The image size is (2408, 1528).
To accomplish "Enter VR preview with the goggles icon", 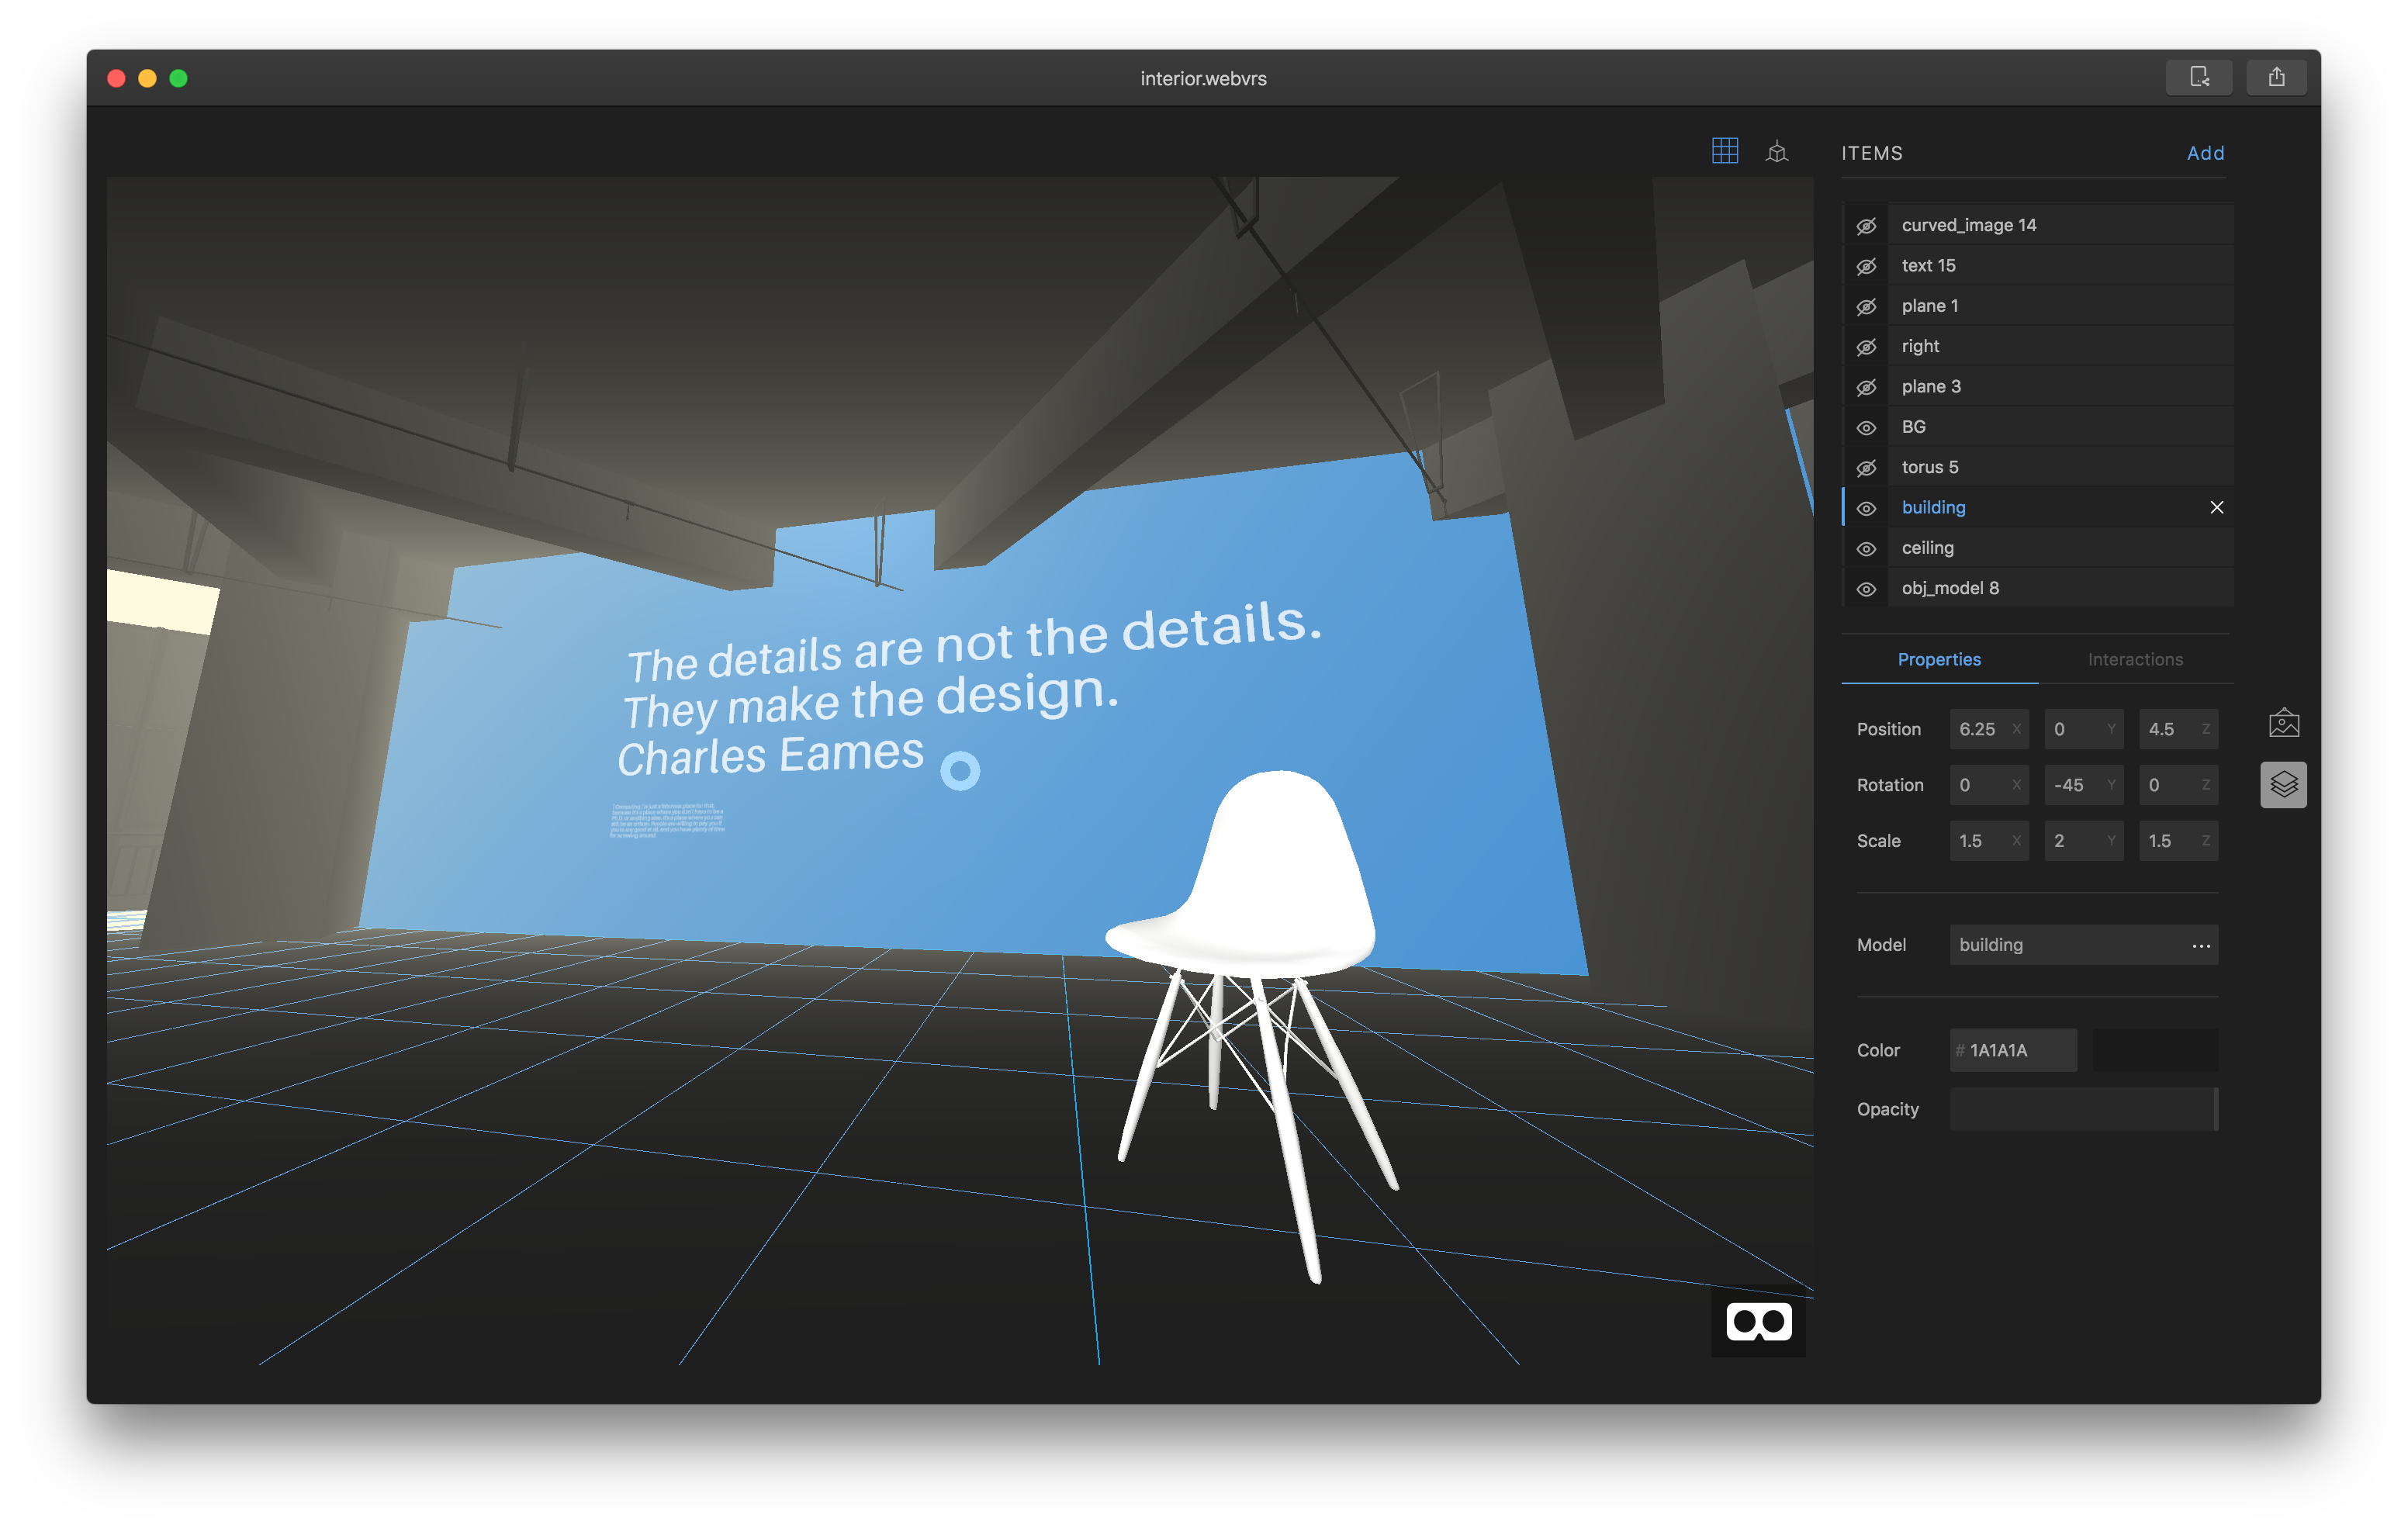I will (x=1757, y=1320).
